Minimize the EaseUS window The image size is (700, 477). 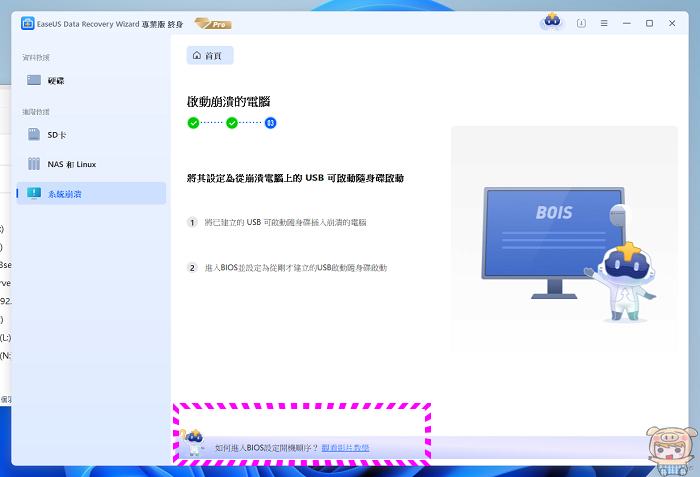[627, 23]
